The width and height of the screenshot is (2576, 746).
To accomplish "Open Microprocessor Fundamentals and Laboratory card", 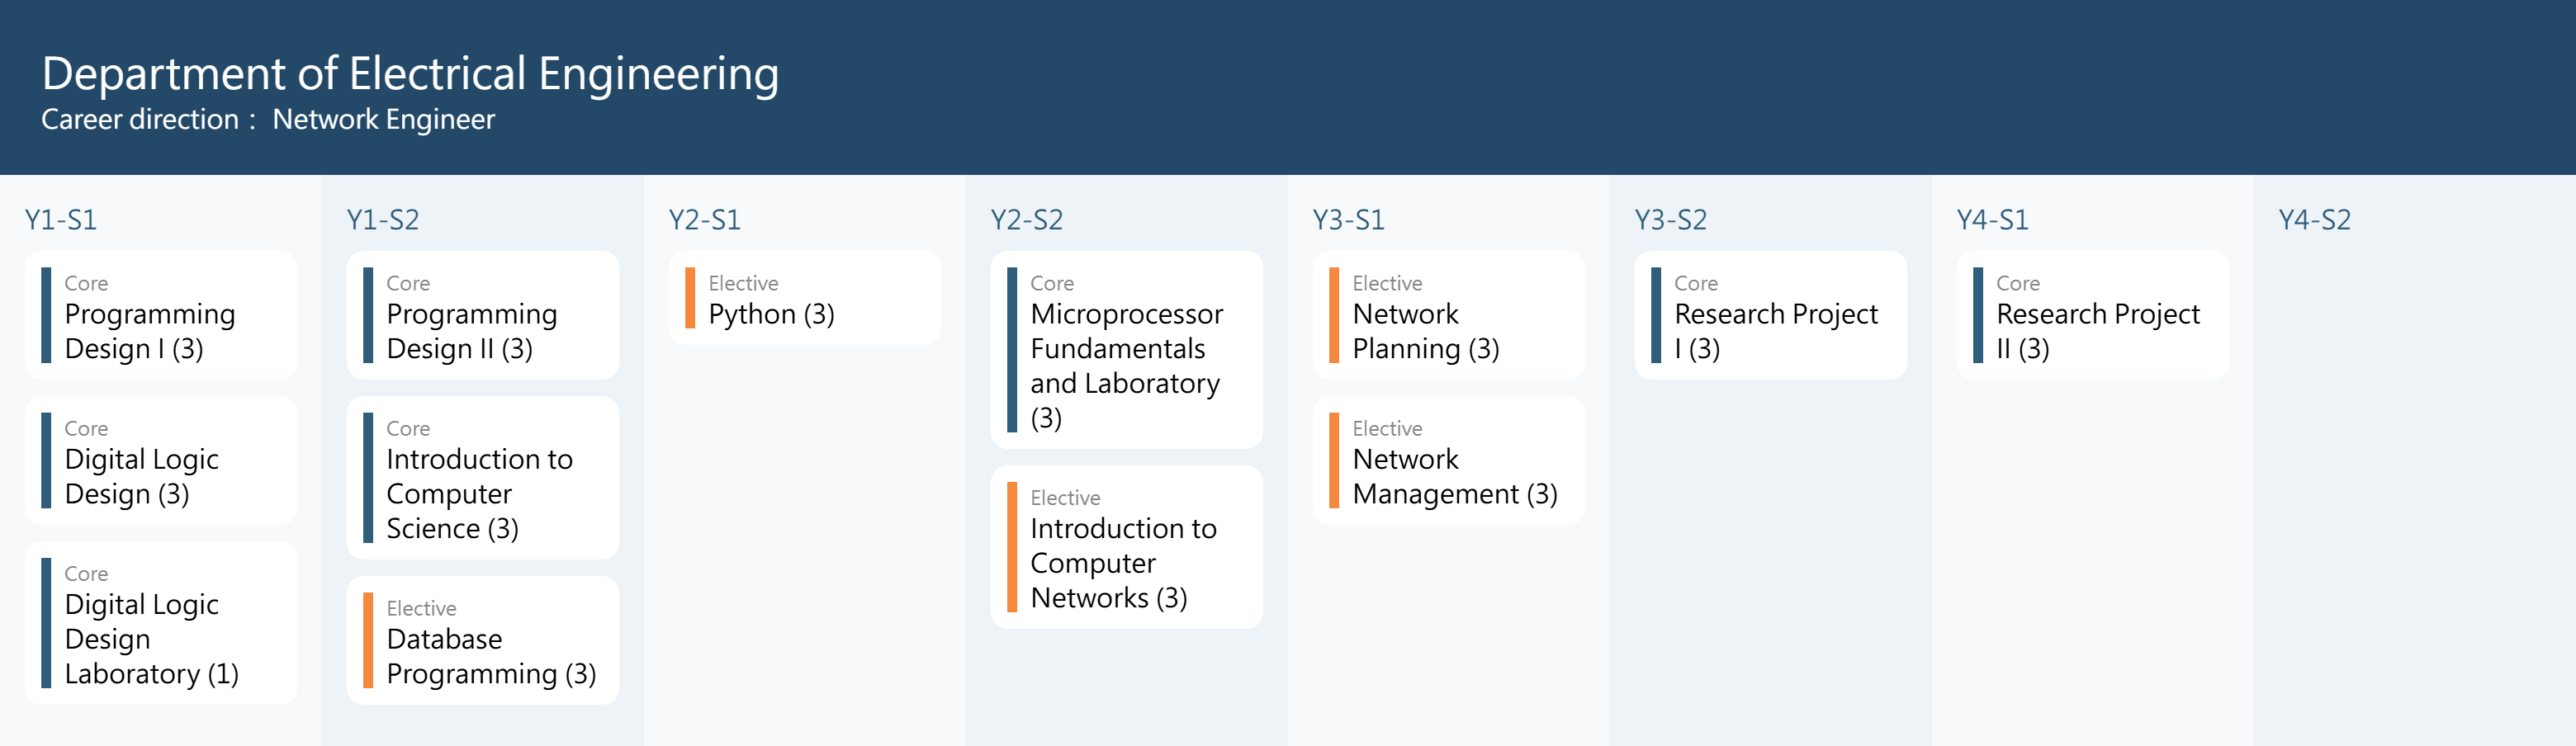I will pyautogui.click(x=1126, y=350).
